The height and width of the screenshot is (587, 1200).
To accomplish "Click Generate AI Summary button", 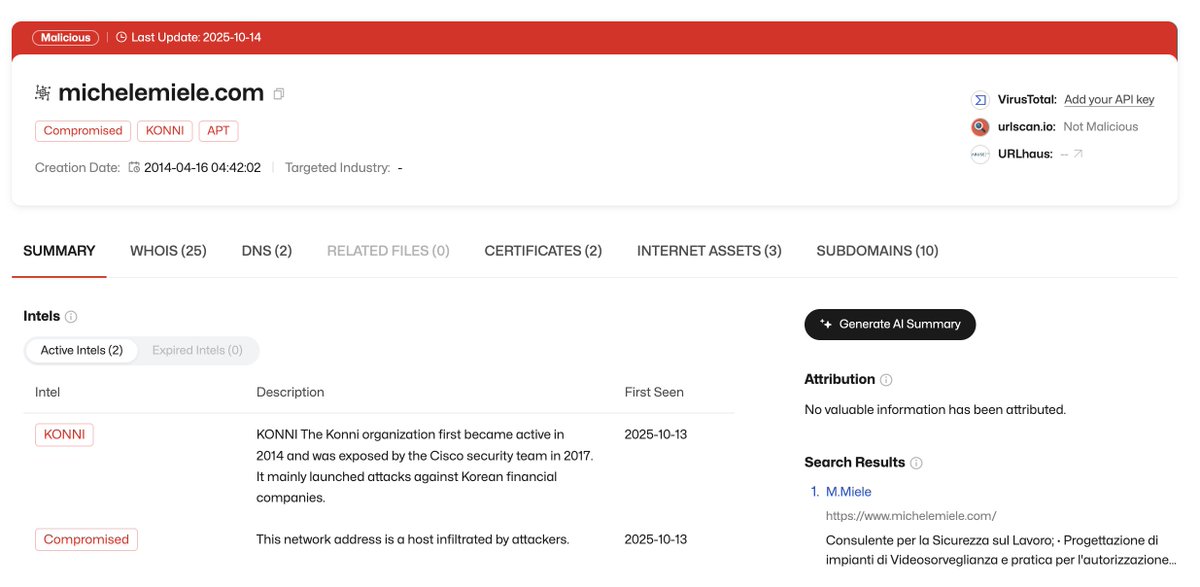I will coord(890,324).
